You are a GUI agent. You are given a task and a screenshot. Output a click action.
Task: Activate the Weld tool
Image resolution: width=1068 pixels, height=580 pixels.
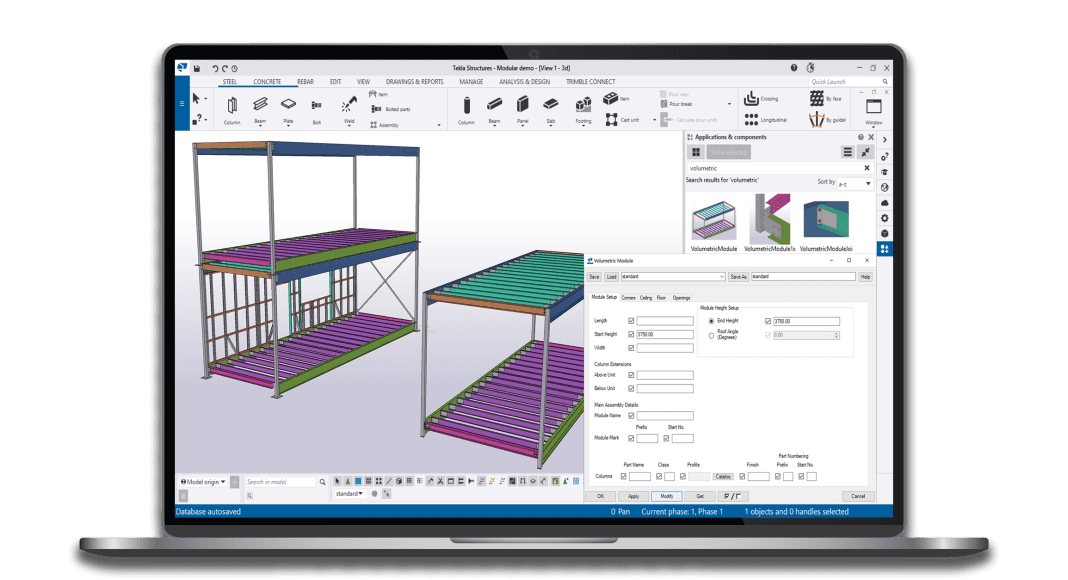[x=348, y=105]
